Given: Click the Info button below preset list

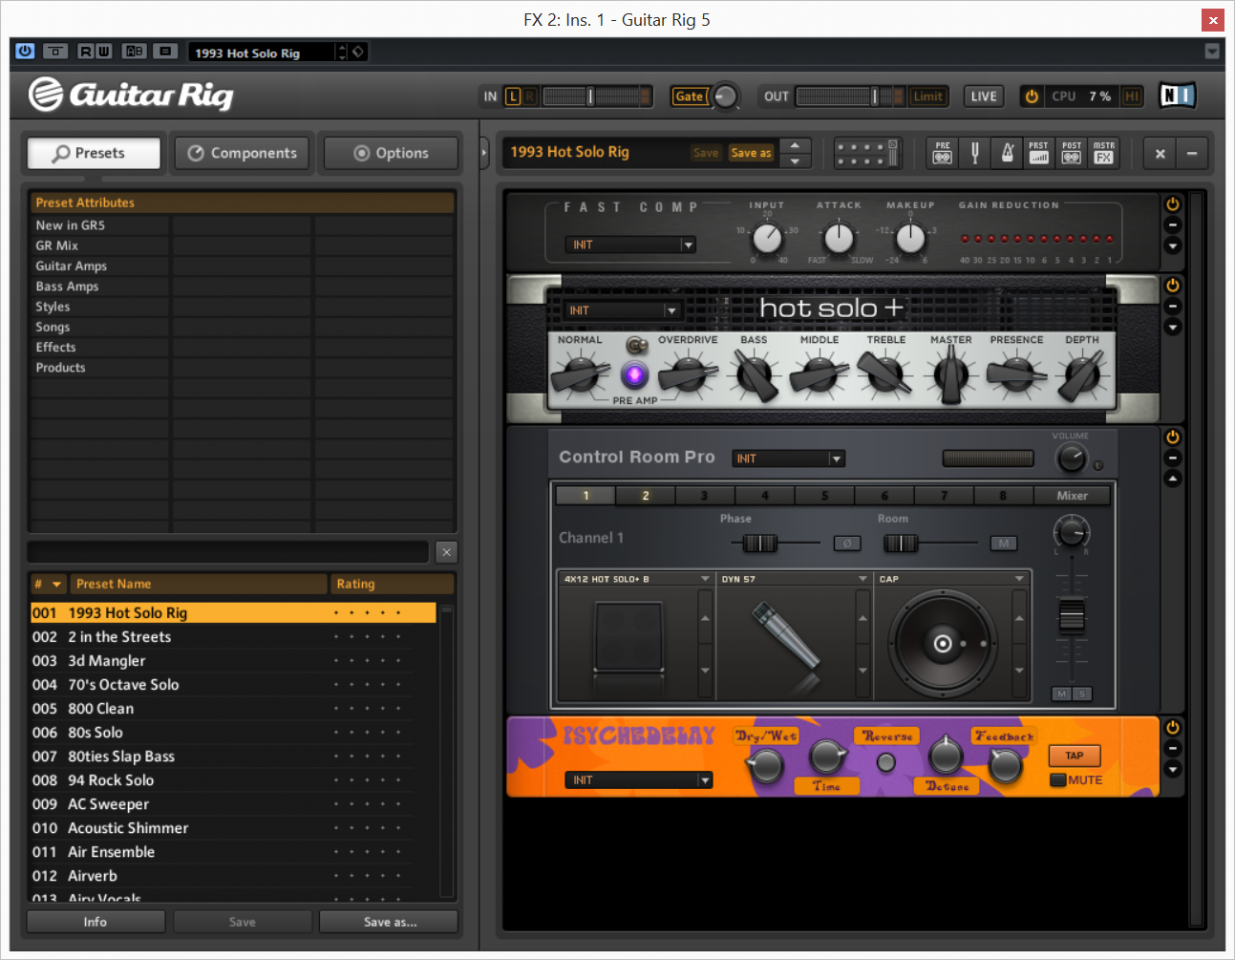Looking at the screenshot, I should (95, 922).
